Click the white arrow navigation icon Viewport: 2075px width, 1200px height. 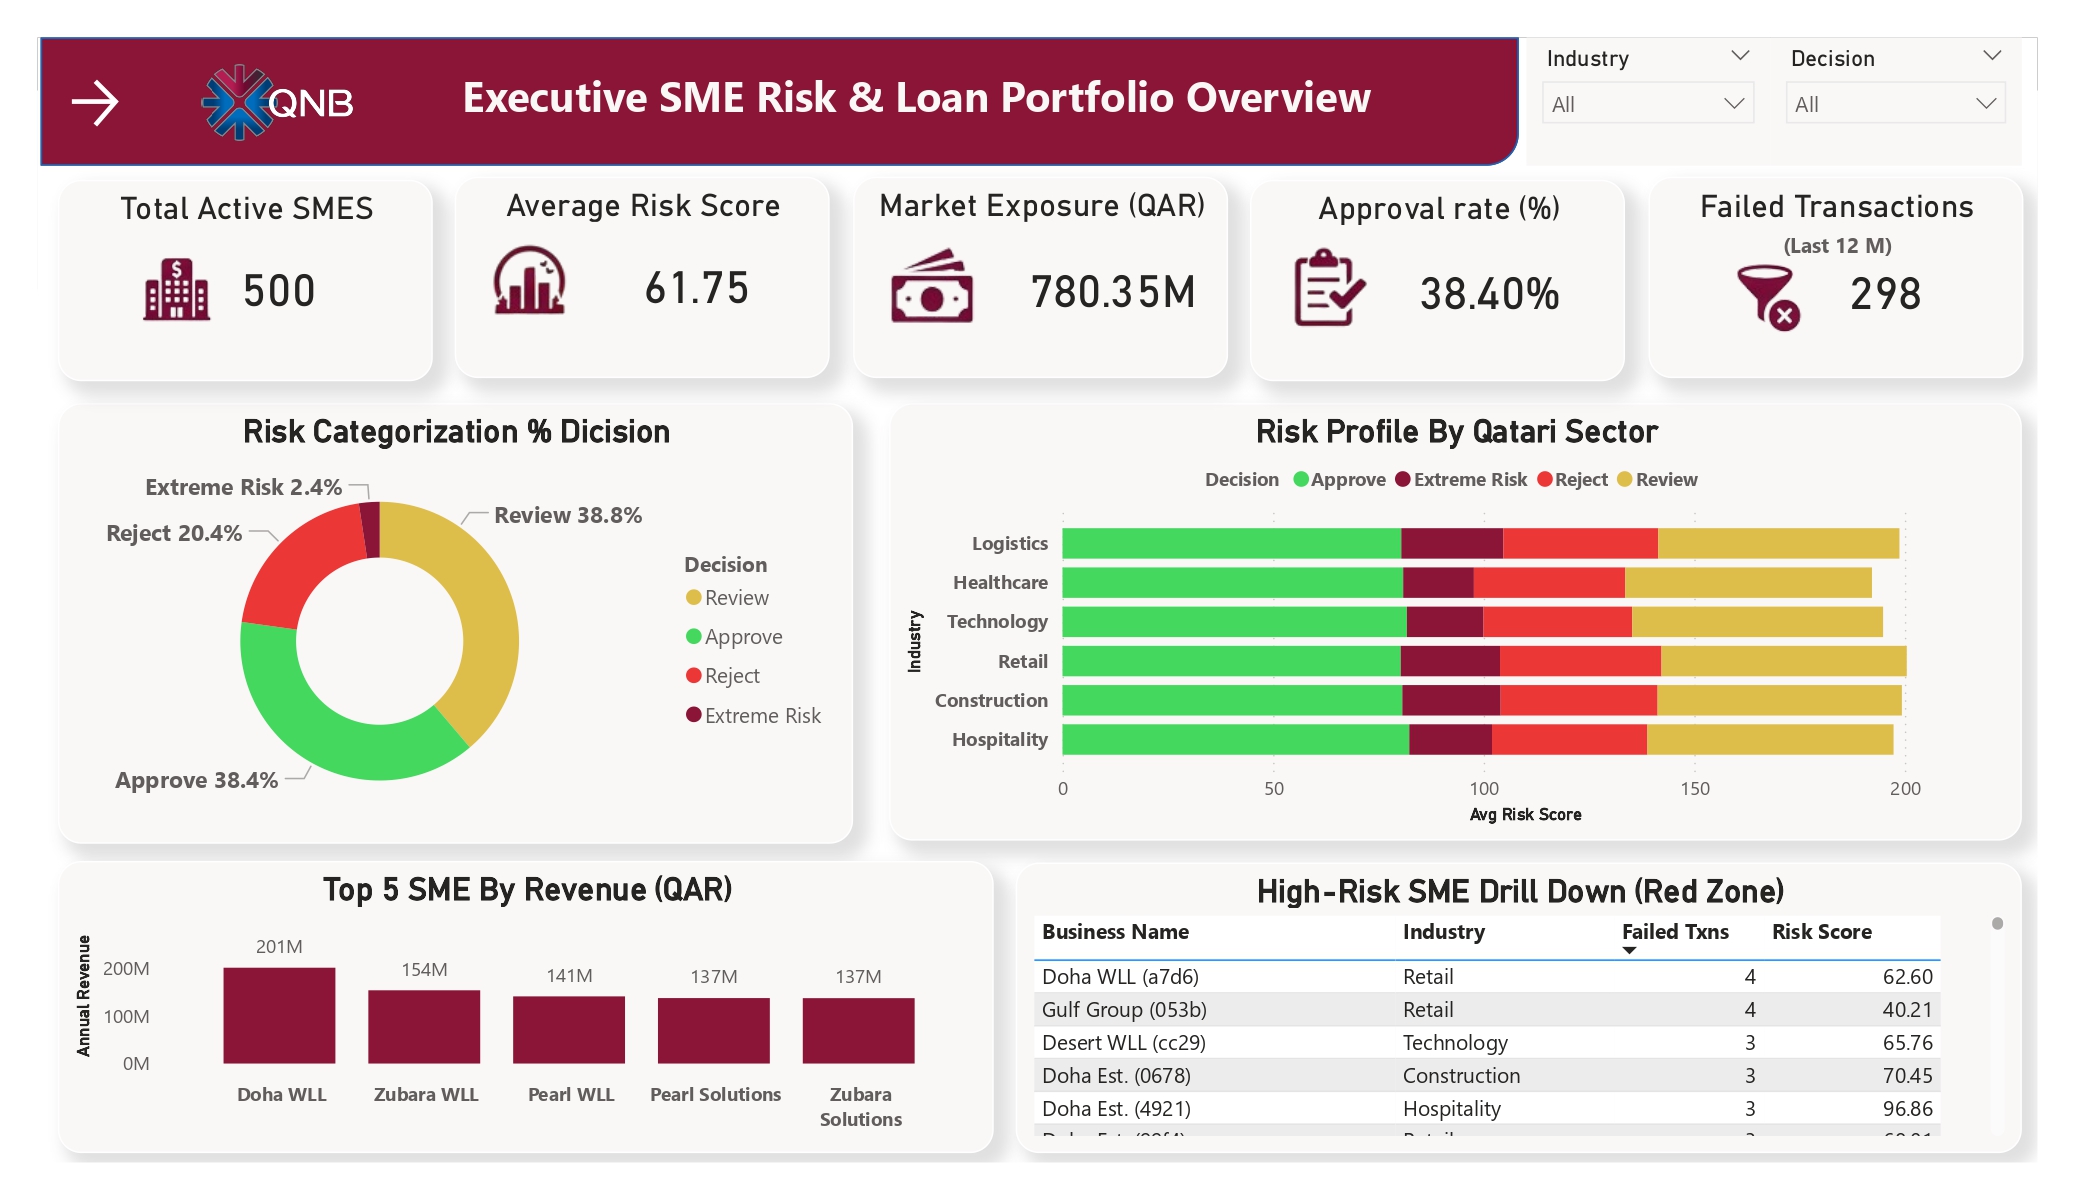tap(95, 103)
